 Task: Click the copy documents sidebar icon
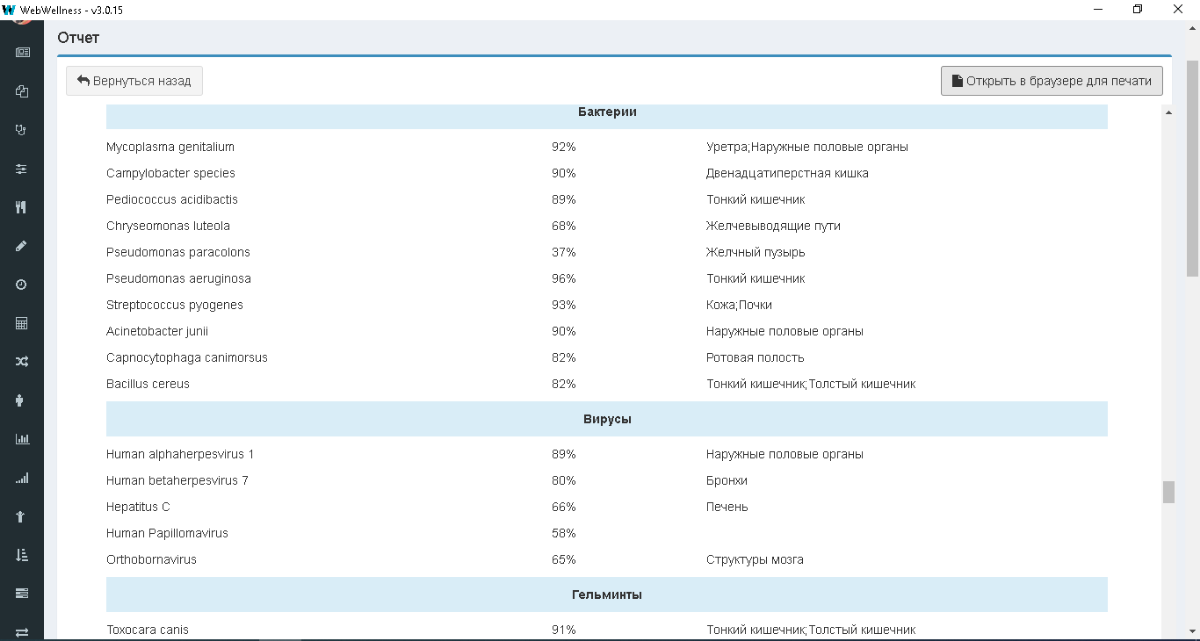[x=22, y=91]
